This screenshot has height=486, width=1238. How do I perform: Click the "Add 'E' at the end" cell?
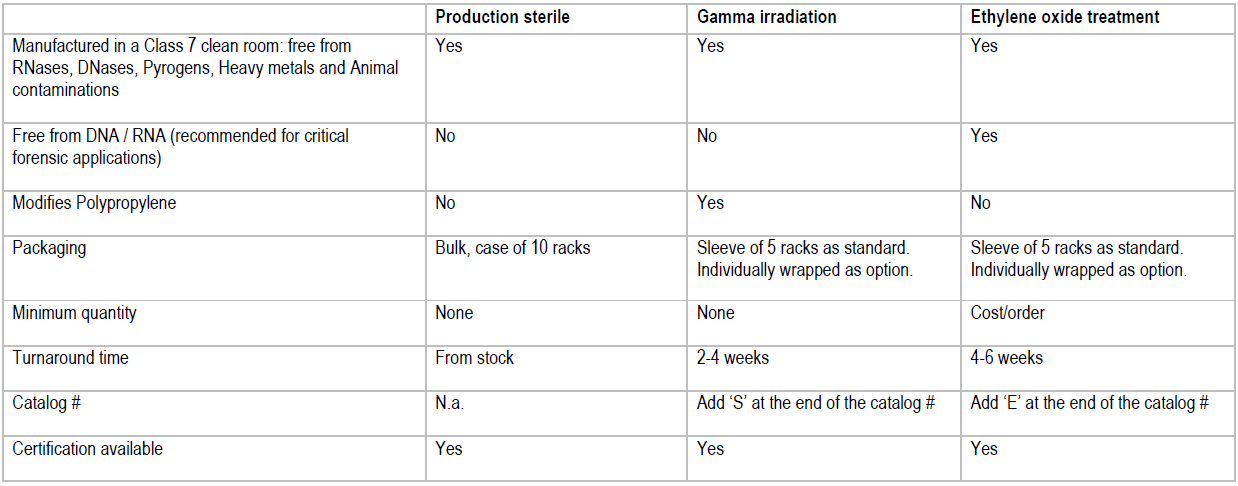tap(1090, 403)
